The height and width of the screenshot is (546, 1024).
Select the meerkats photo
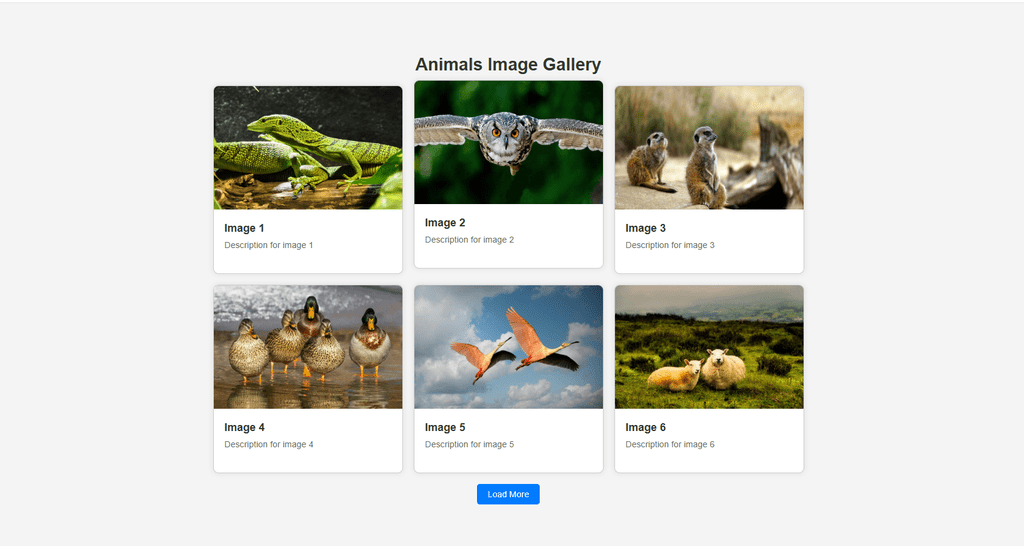point(709,148)
